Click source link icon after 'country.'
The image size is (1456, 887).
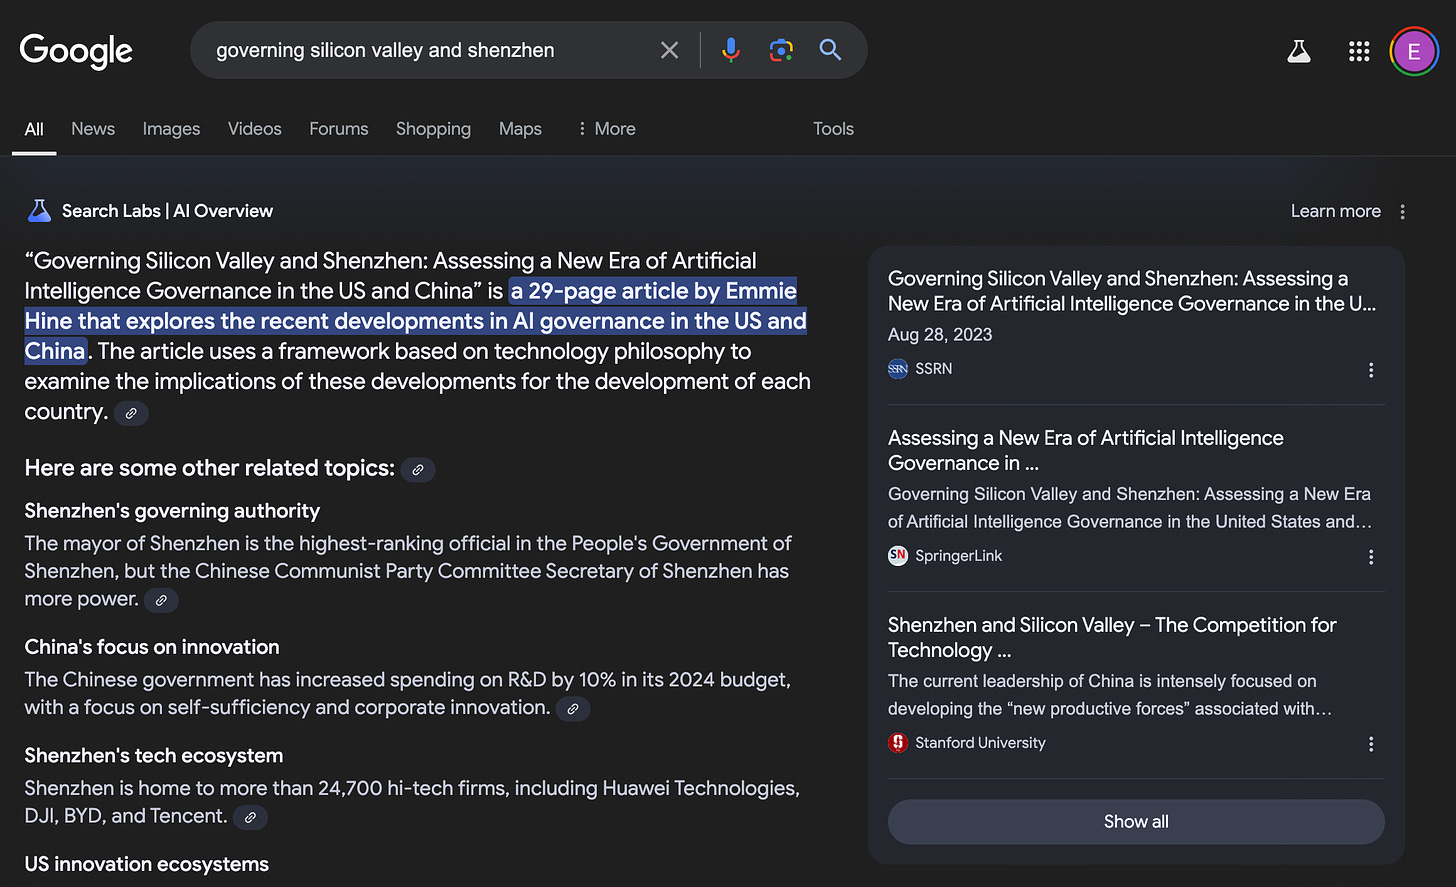pos(131,413)
